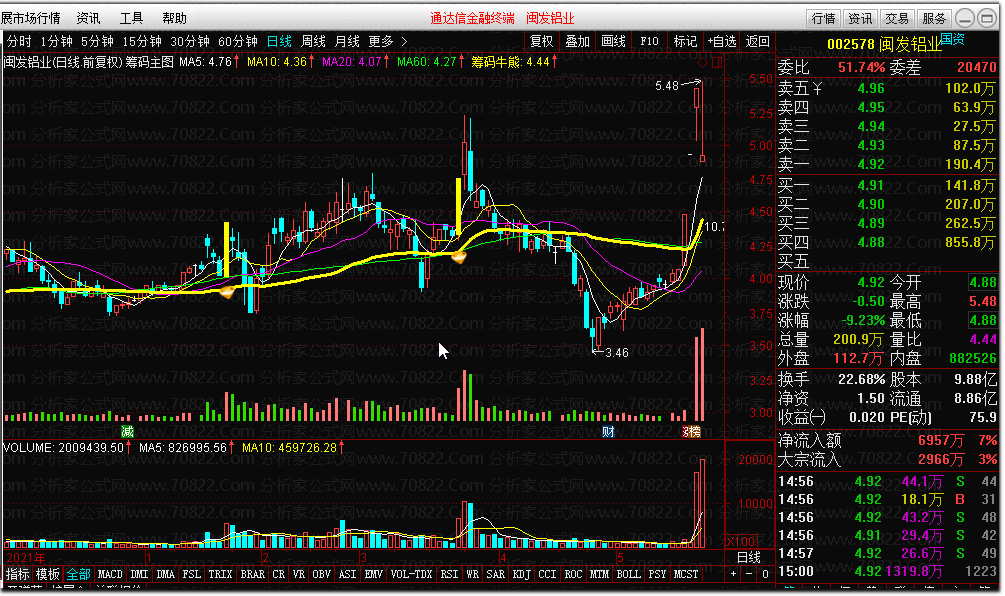Apply the EMV indicator
Screen dimensions: 1005x596
point(373,574)
